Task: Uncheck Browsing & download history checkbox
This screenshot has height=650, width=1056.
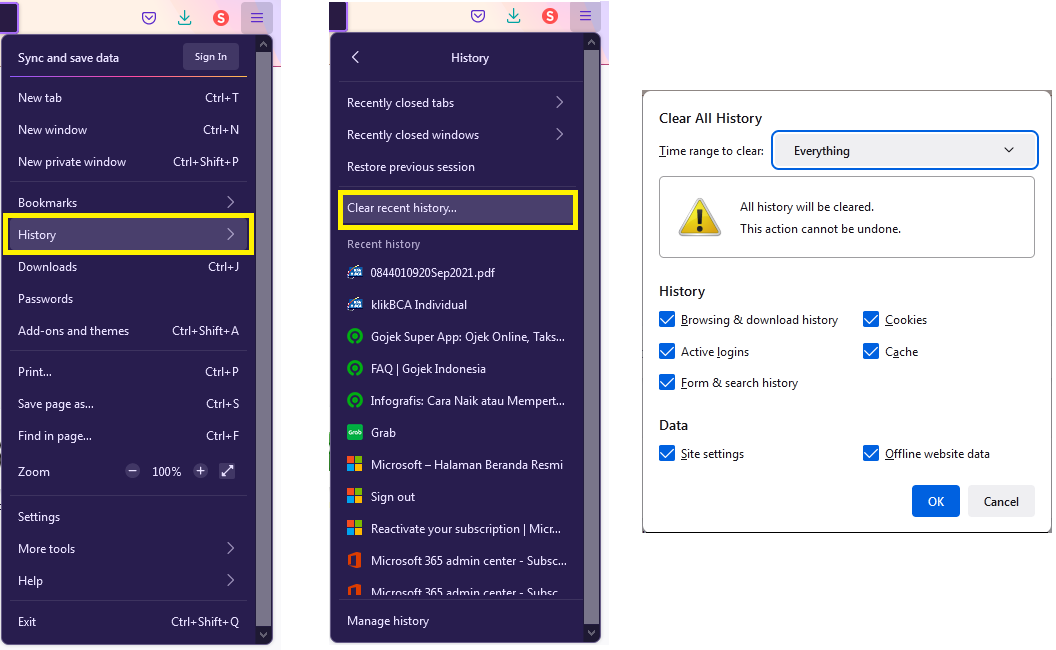Action: coord(667,319)
